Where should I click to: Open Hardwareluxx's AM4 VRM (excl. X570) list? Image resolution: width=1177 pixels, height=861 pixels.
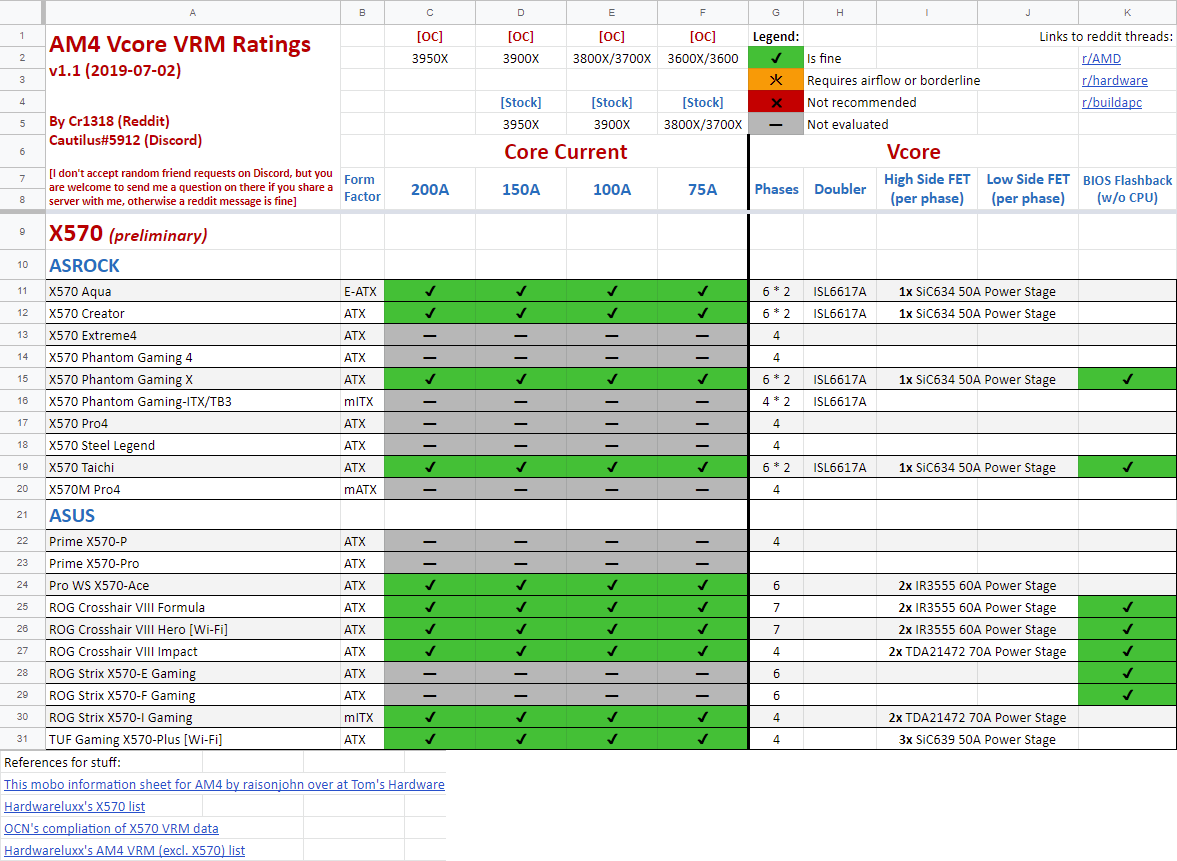pos(125,850)
